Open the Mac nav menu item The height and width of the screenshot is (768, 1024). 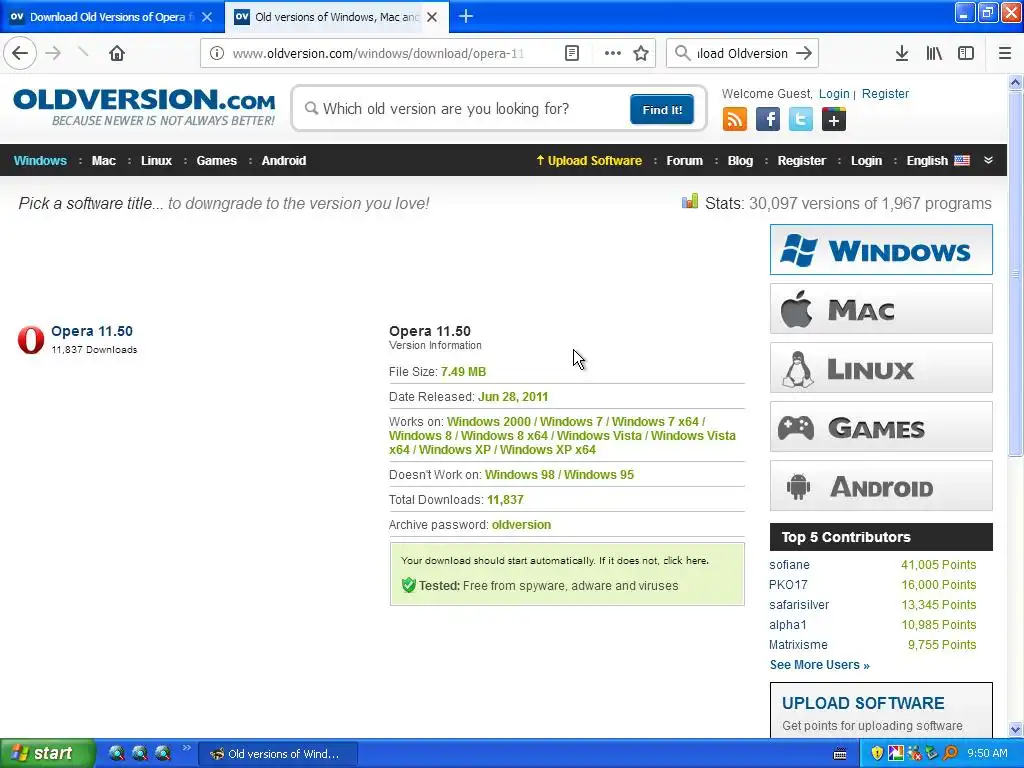pyautogui.click(x=104, y=161)
